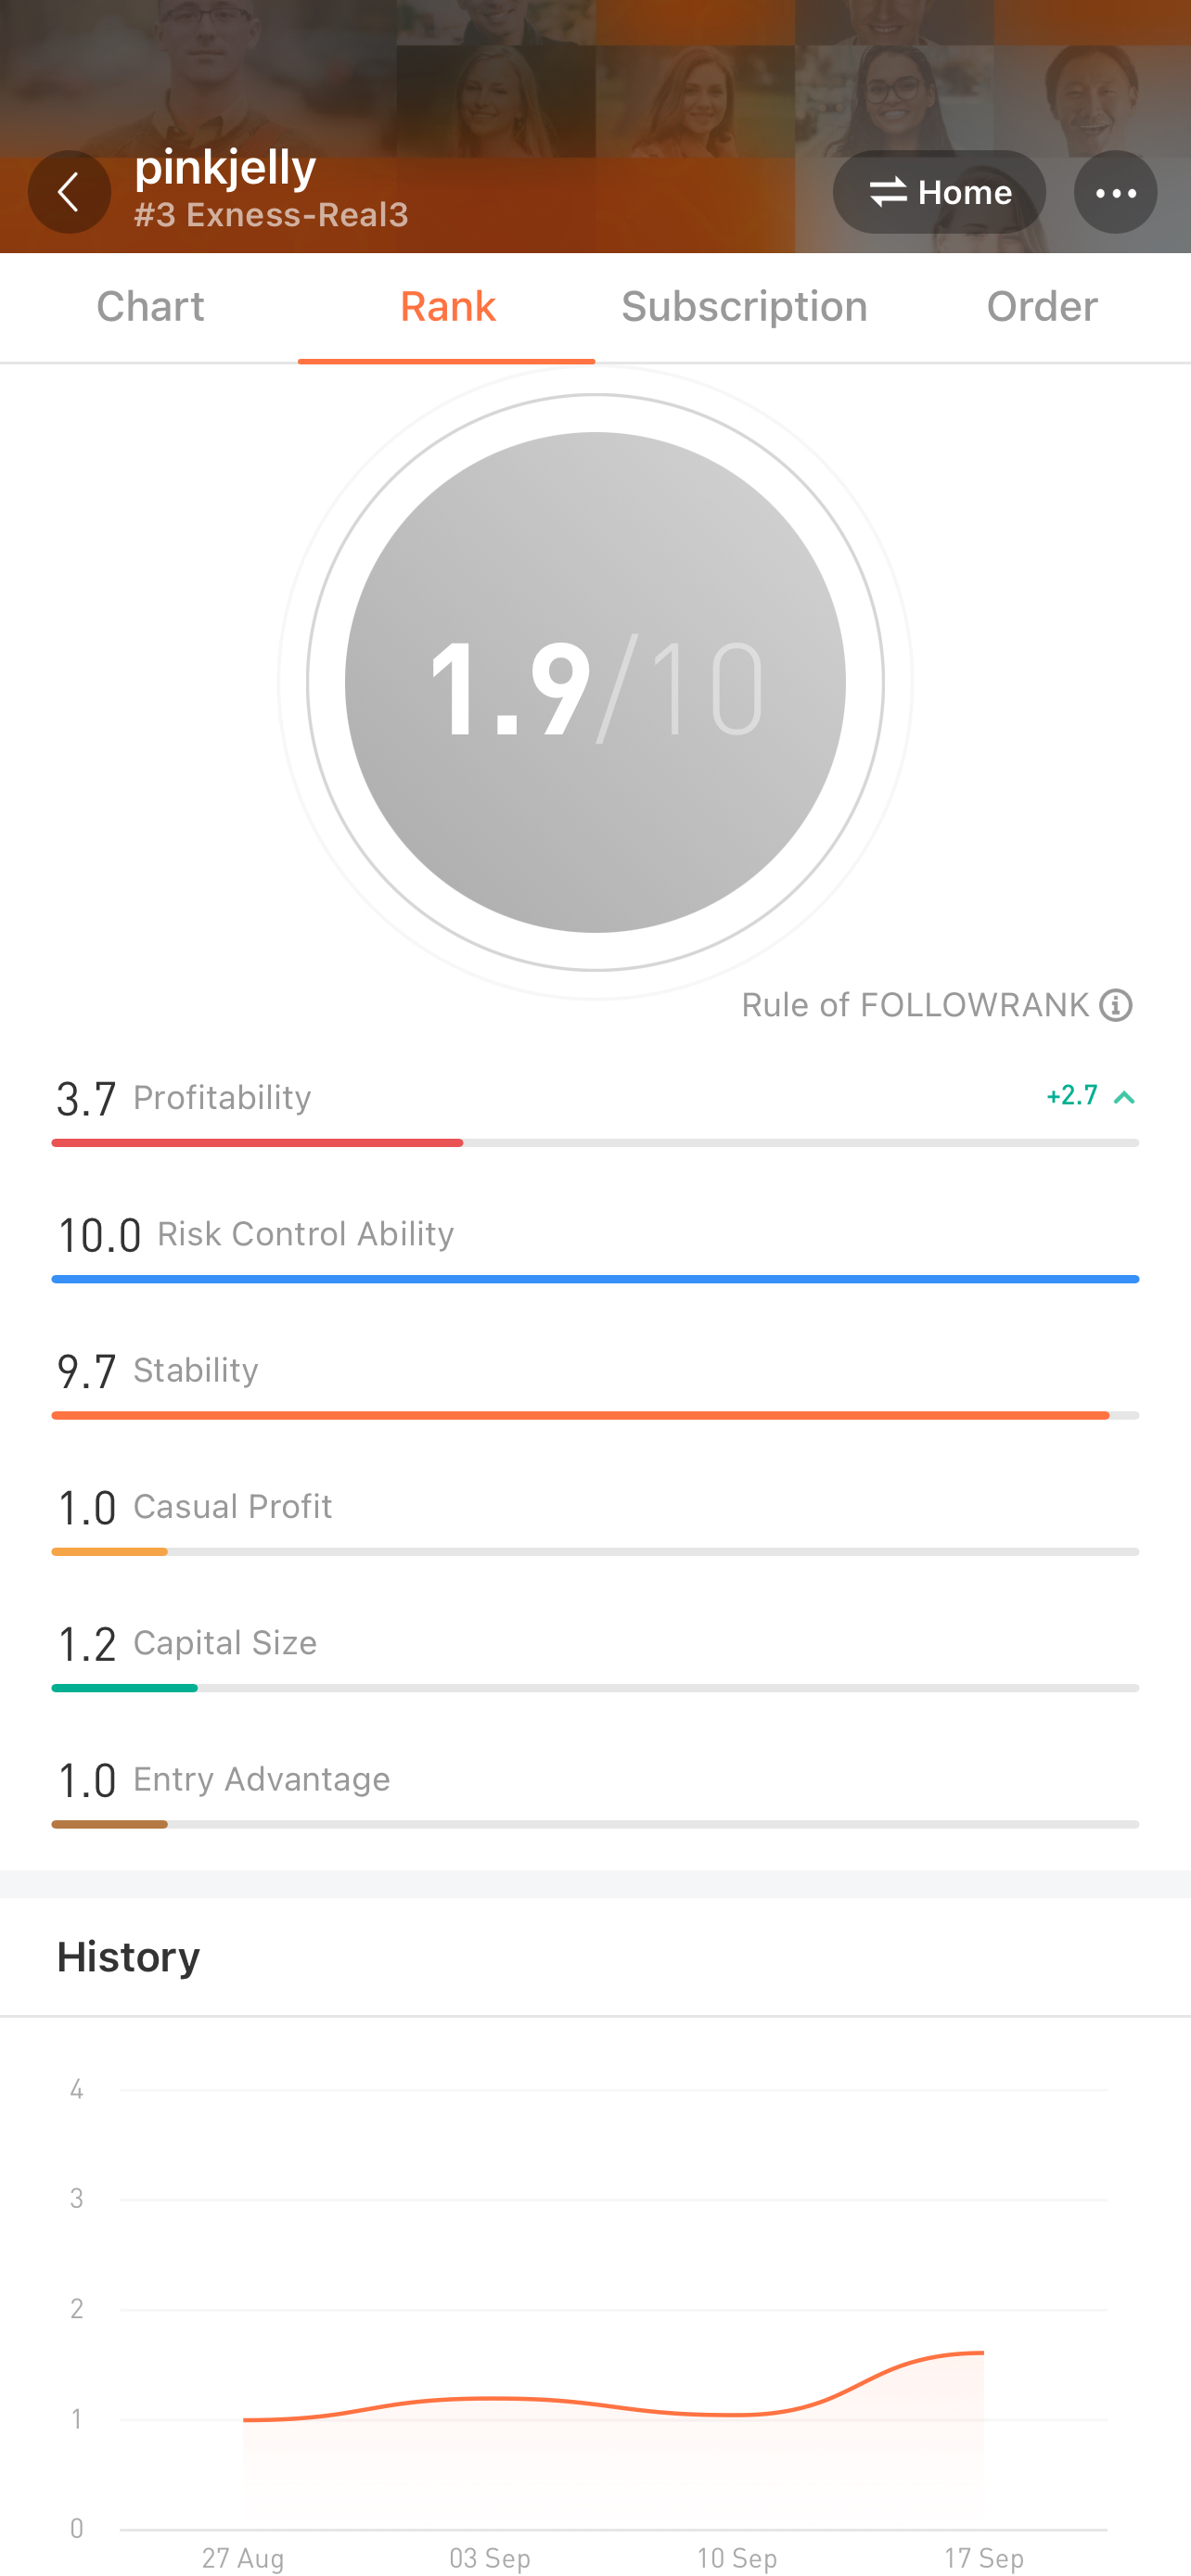Tap the Stability progress bar
This screenshot has height=2576, width=1191.
pyautogui.click(x=595, y=1415)
